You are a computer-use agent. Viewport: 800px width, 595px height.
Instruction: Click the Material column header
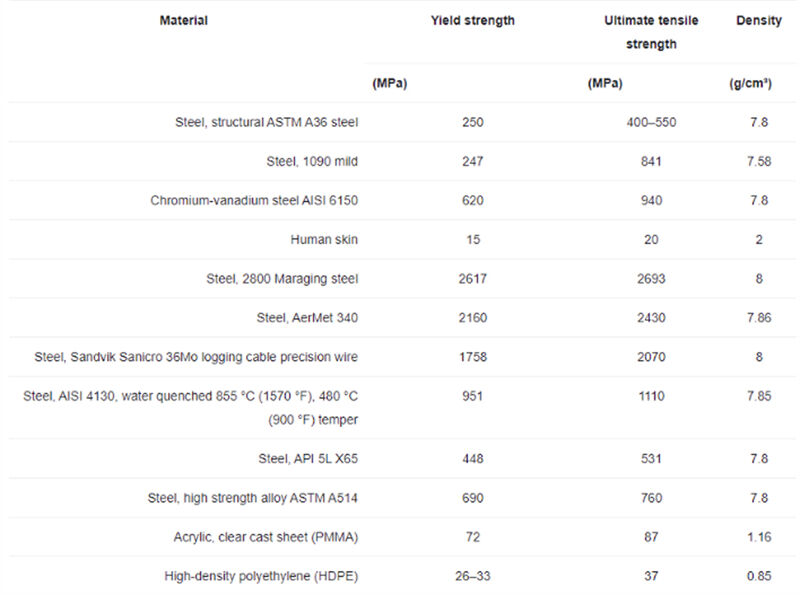click(x=184, y=20)
